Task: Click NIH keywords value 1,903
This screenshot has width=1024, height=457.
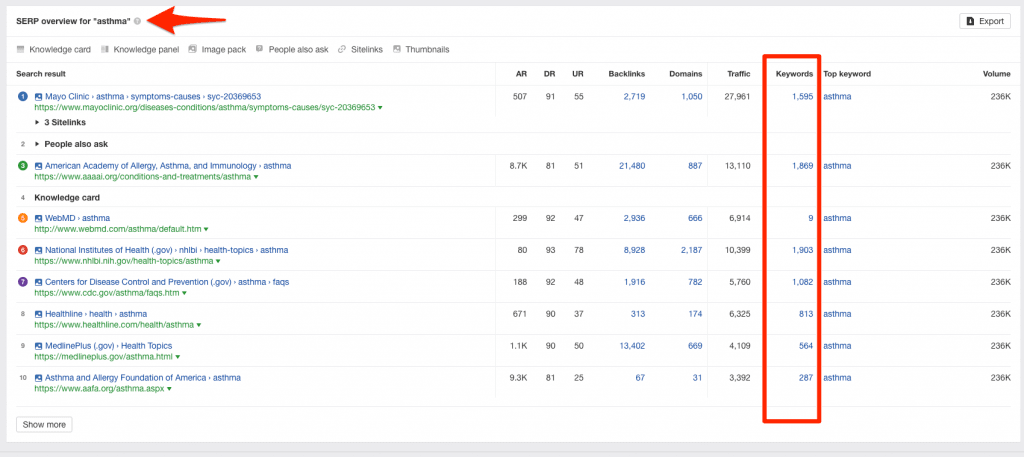Action: pyautogui.click(x=803, y=250)
